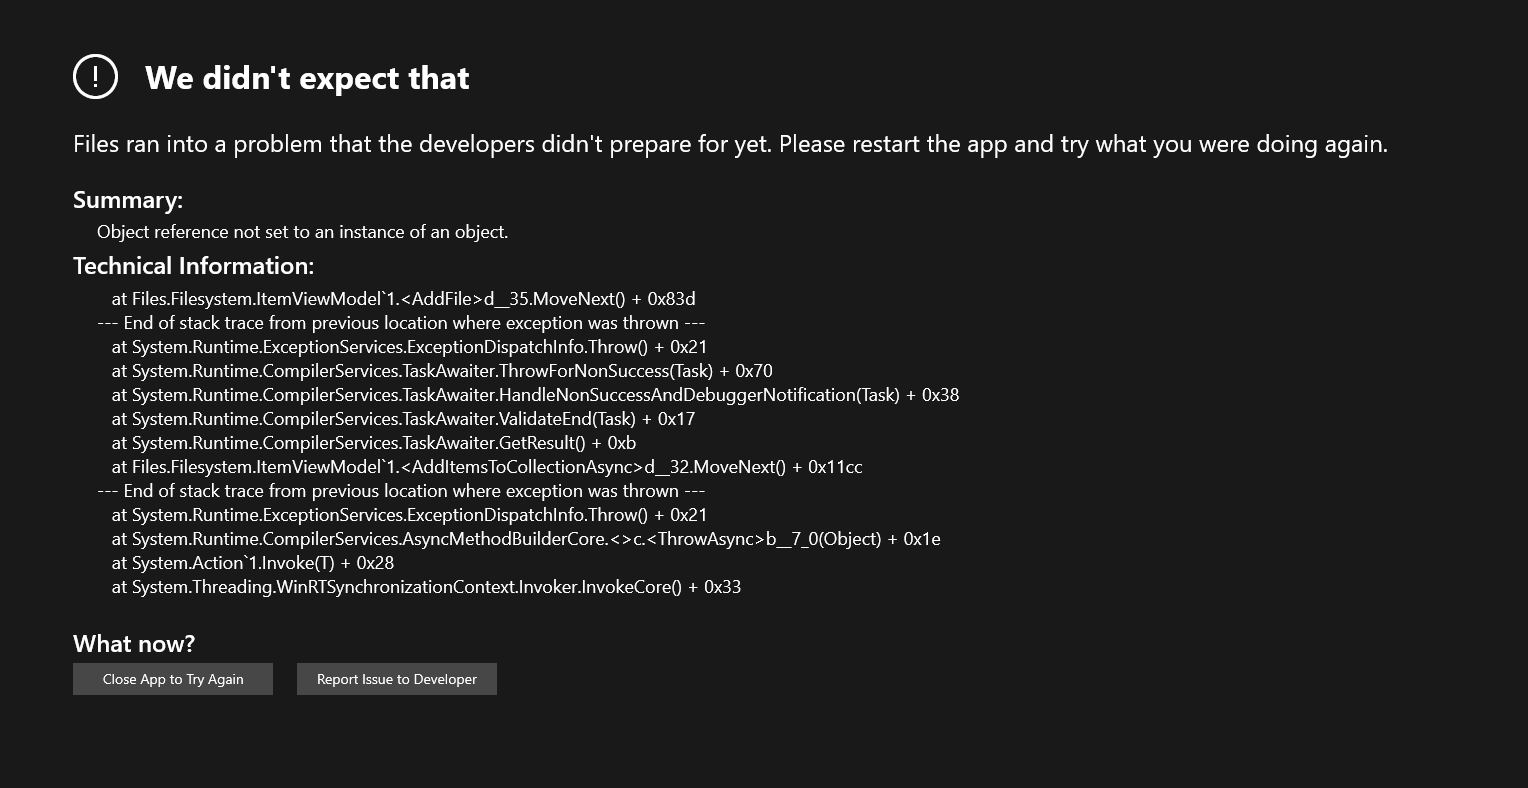Select the TaskAwaiter.GetResult trace line
This screenshot has height=788, width=1528.
tap(373, 442)
